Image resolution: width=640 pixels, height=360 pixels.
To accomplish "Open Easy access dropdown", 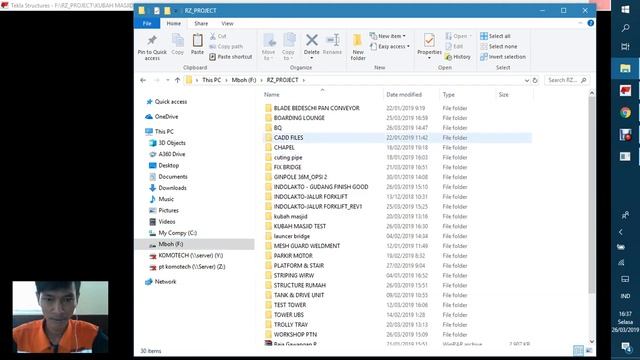I will 389,47.
